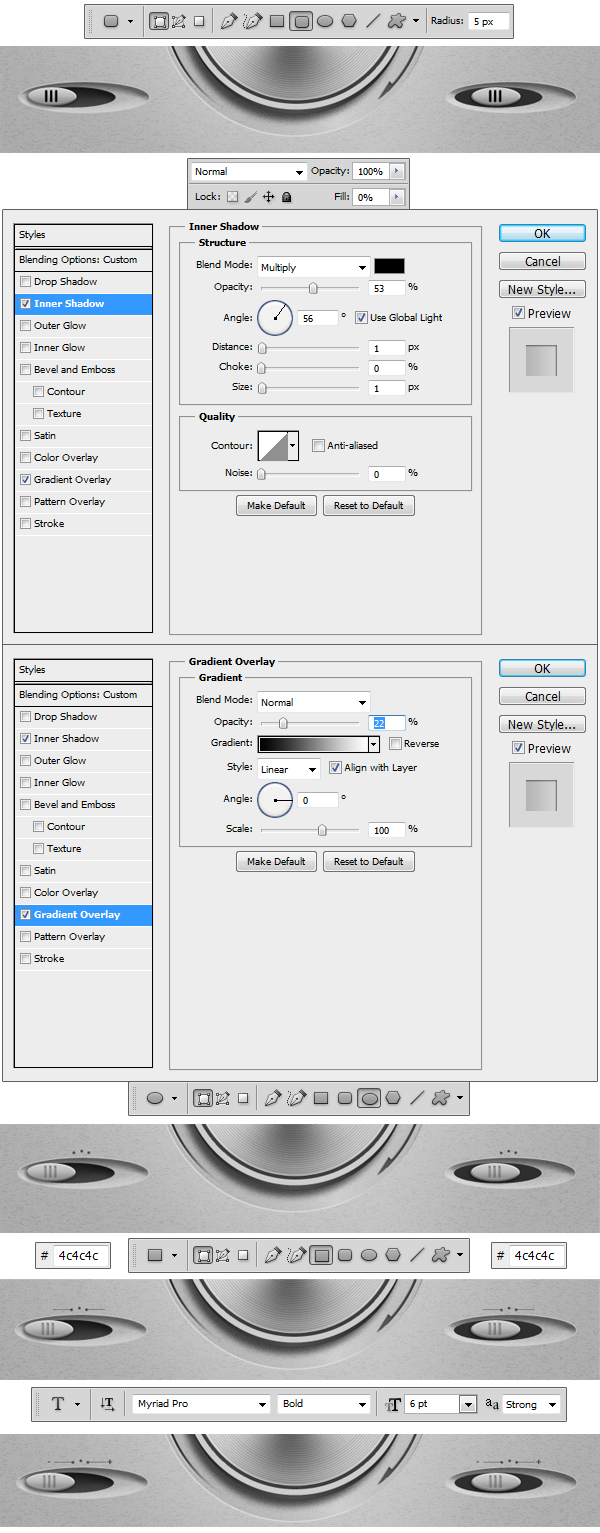Select Pattern Overlay in the Gradient Overlay dialog
Image resolution: width=600 pixels, height=1533 pixels.
point(69,937)
